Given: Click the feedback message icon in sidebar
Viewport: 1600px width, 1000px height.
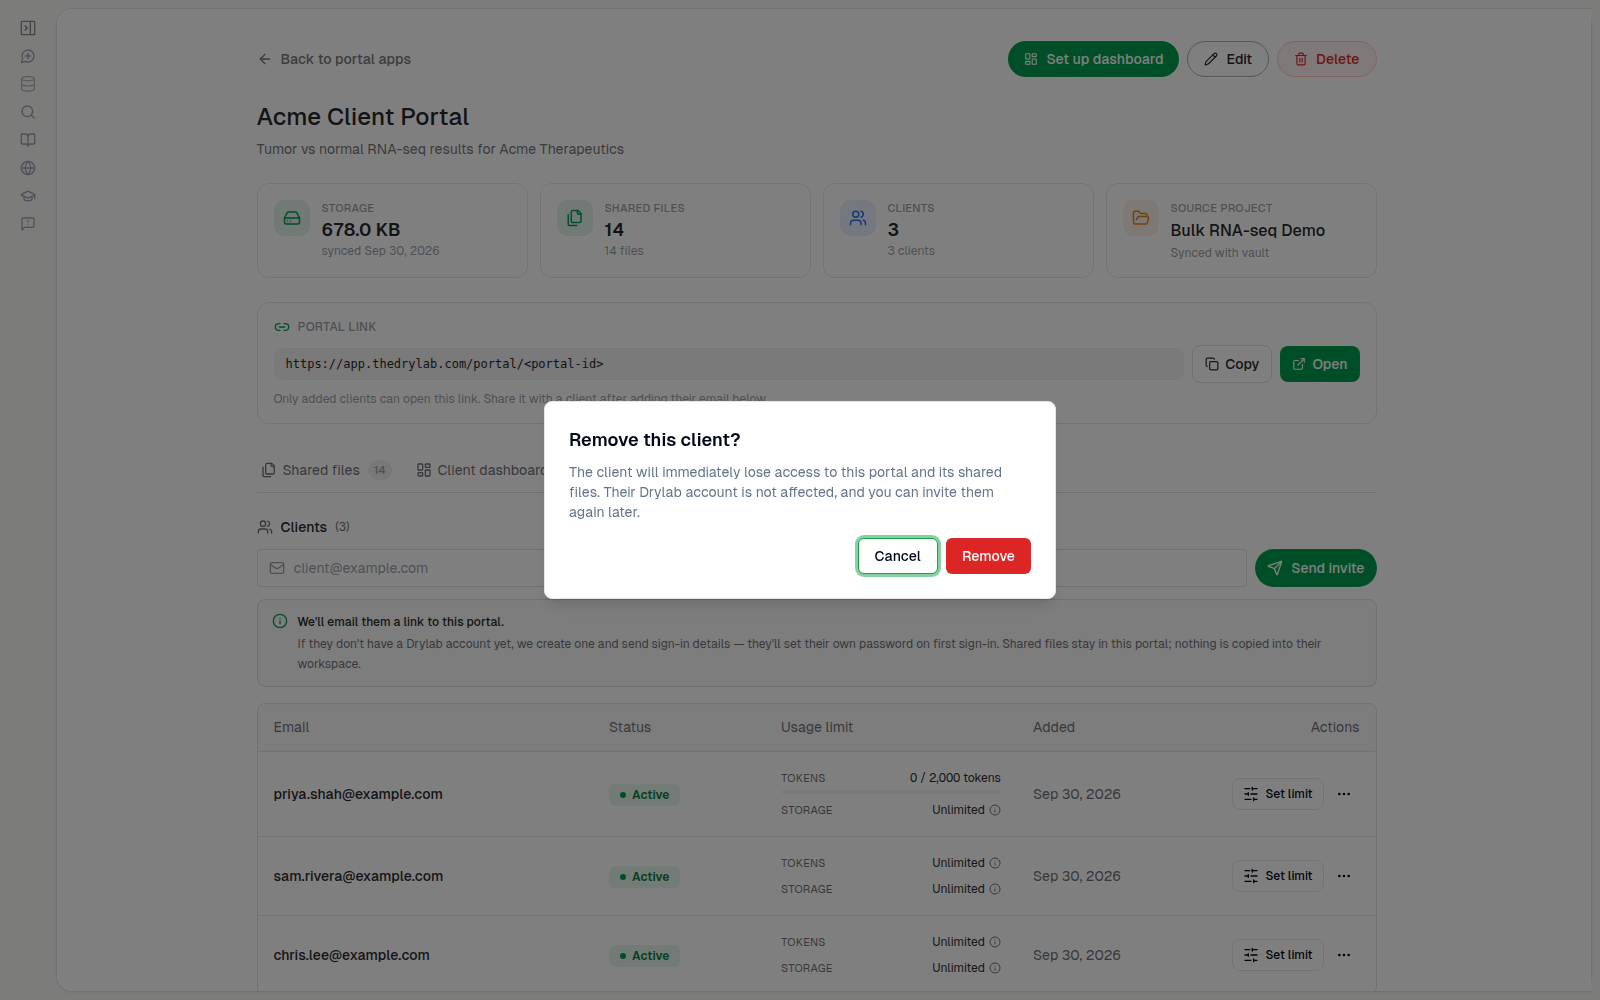Looking at the screenshot, I should click(28, 224).
